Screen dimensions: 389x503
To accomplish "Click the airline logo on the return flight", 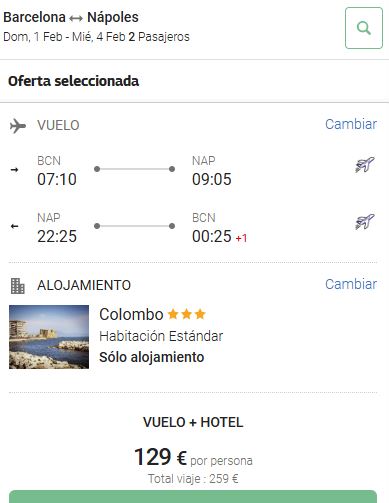I will (365, 222).
